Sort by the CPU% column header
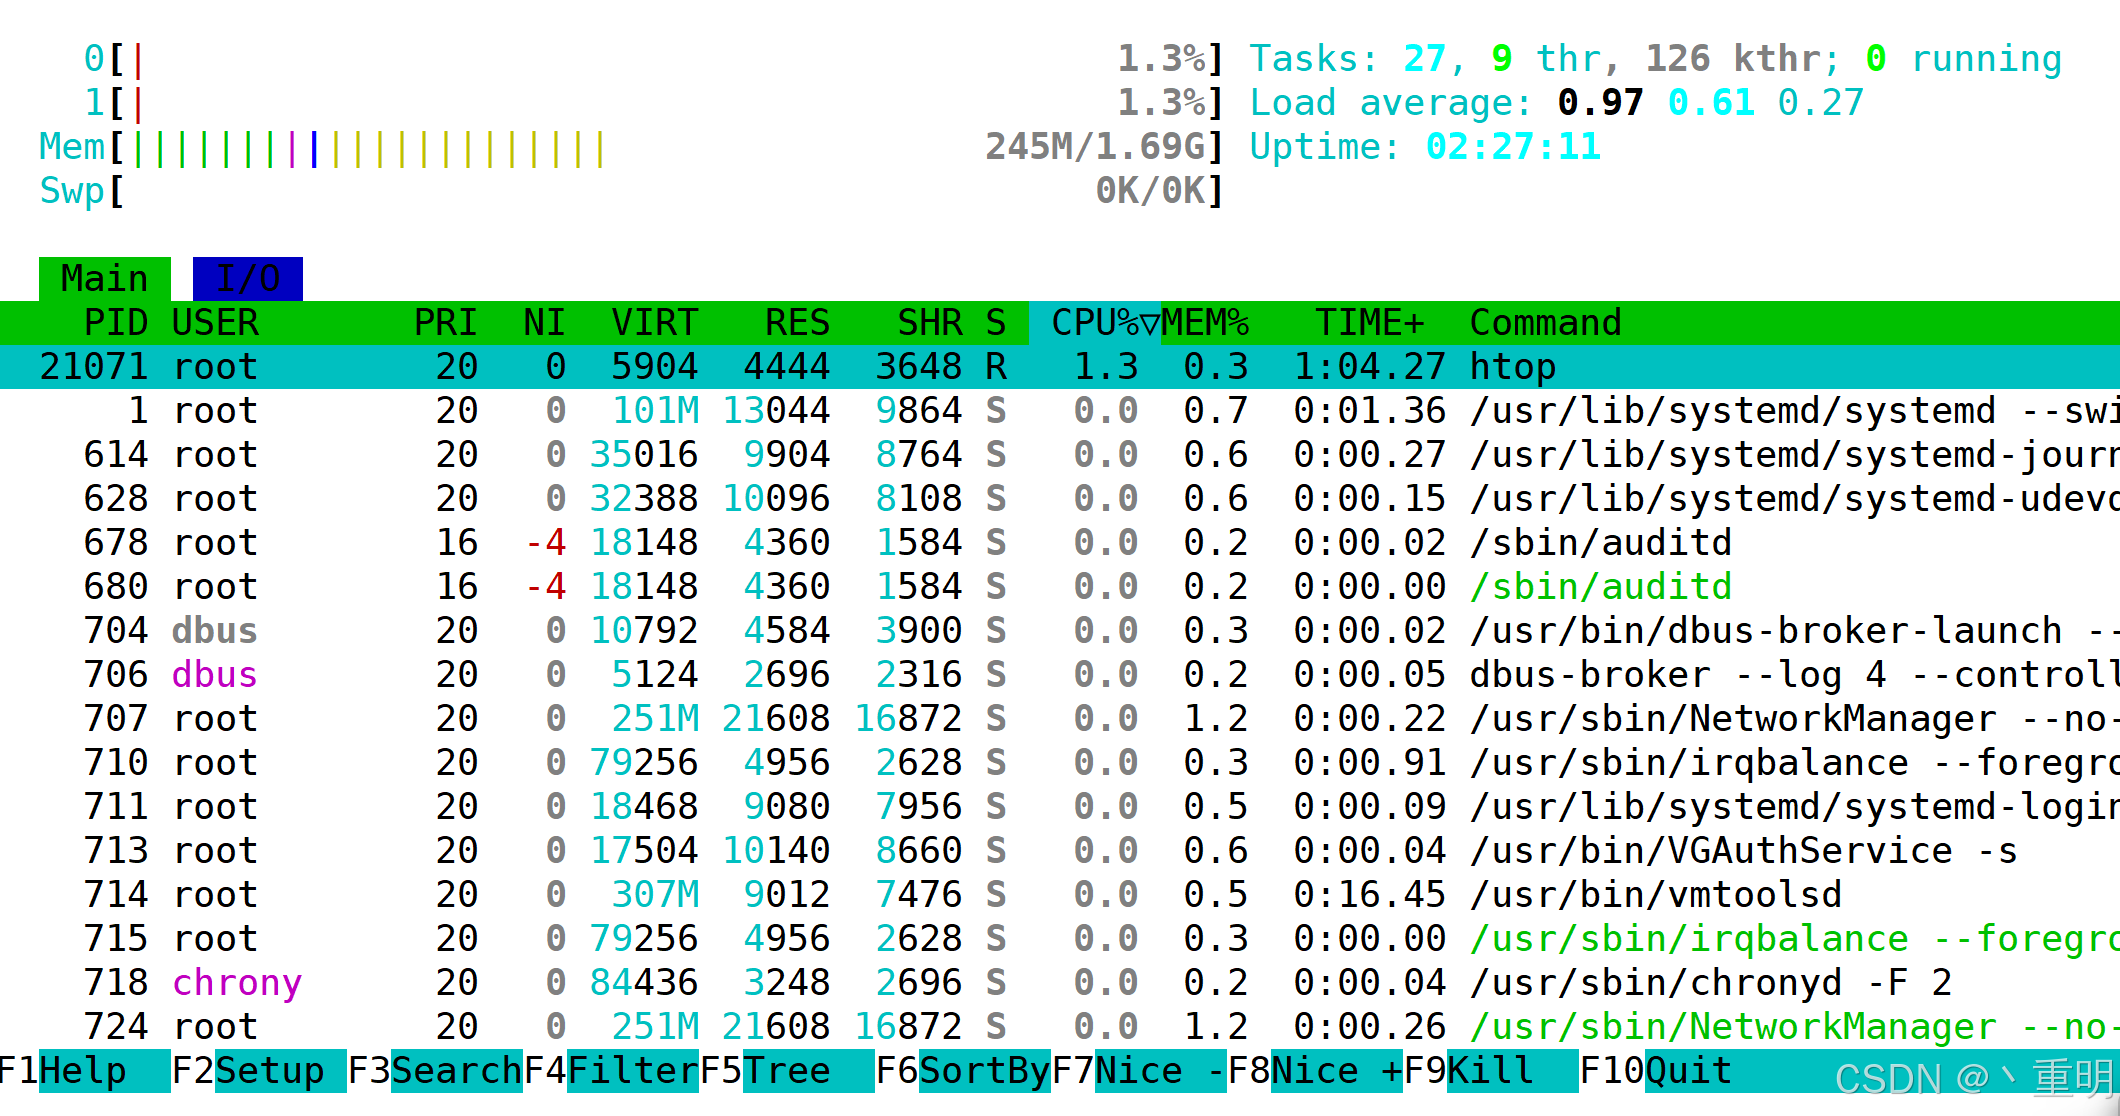 pyautogui.click(x=1095, y=323)
